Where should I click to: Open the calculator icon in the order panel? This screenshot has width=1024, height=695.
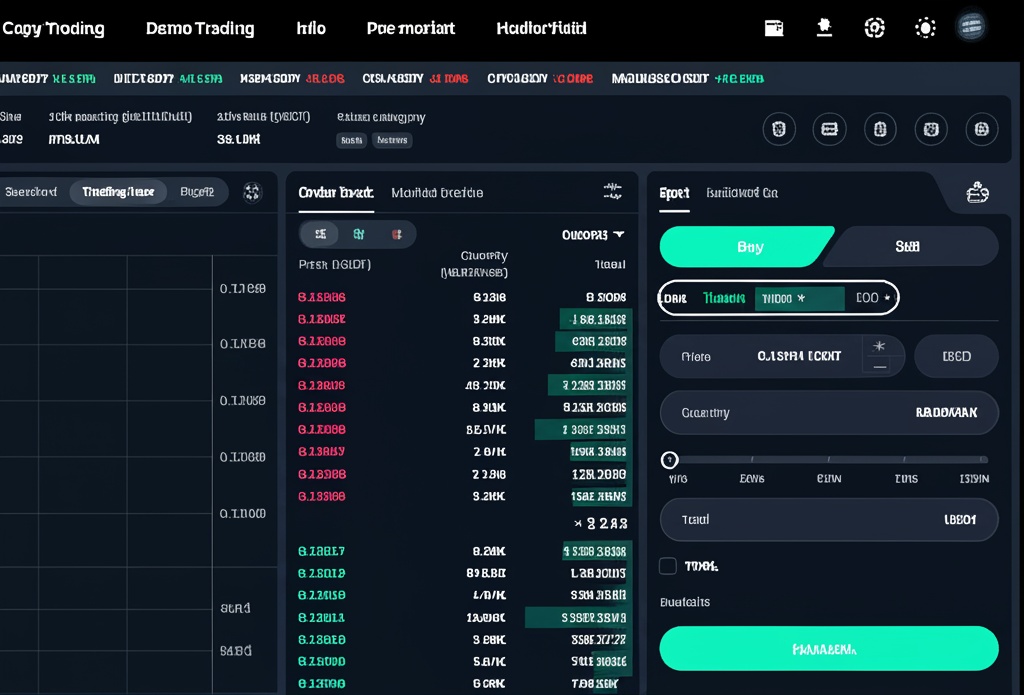click(977, 193)
